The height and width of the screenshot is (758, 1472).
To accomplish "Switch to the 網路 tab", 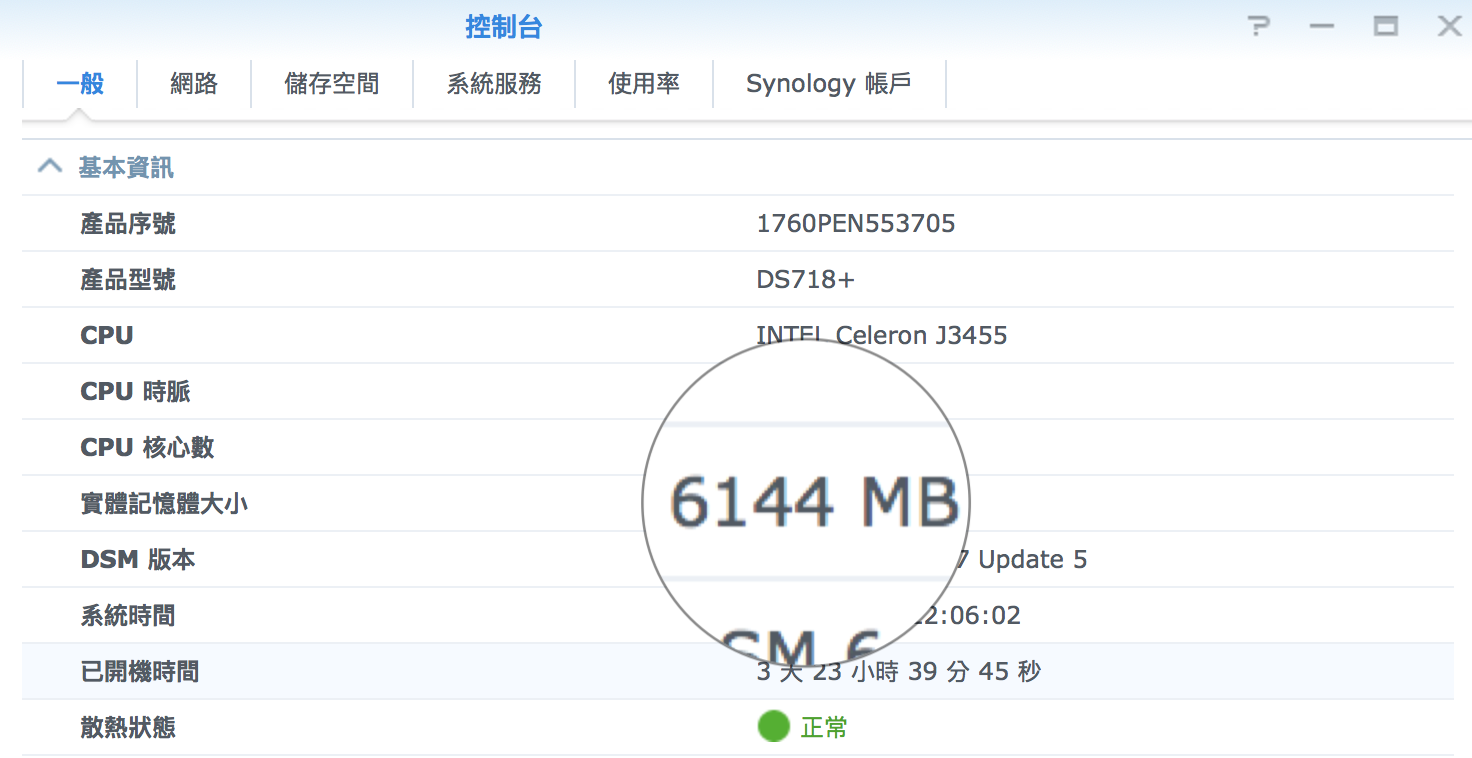I will point(194,84).
